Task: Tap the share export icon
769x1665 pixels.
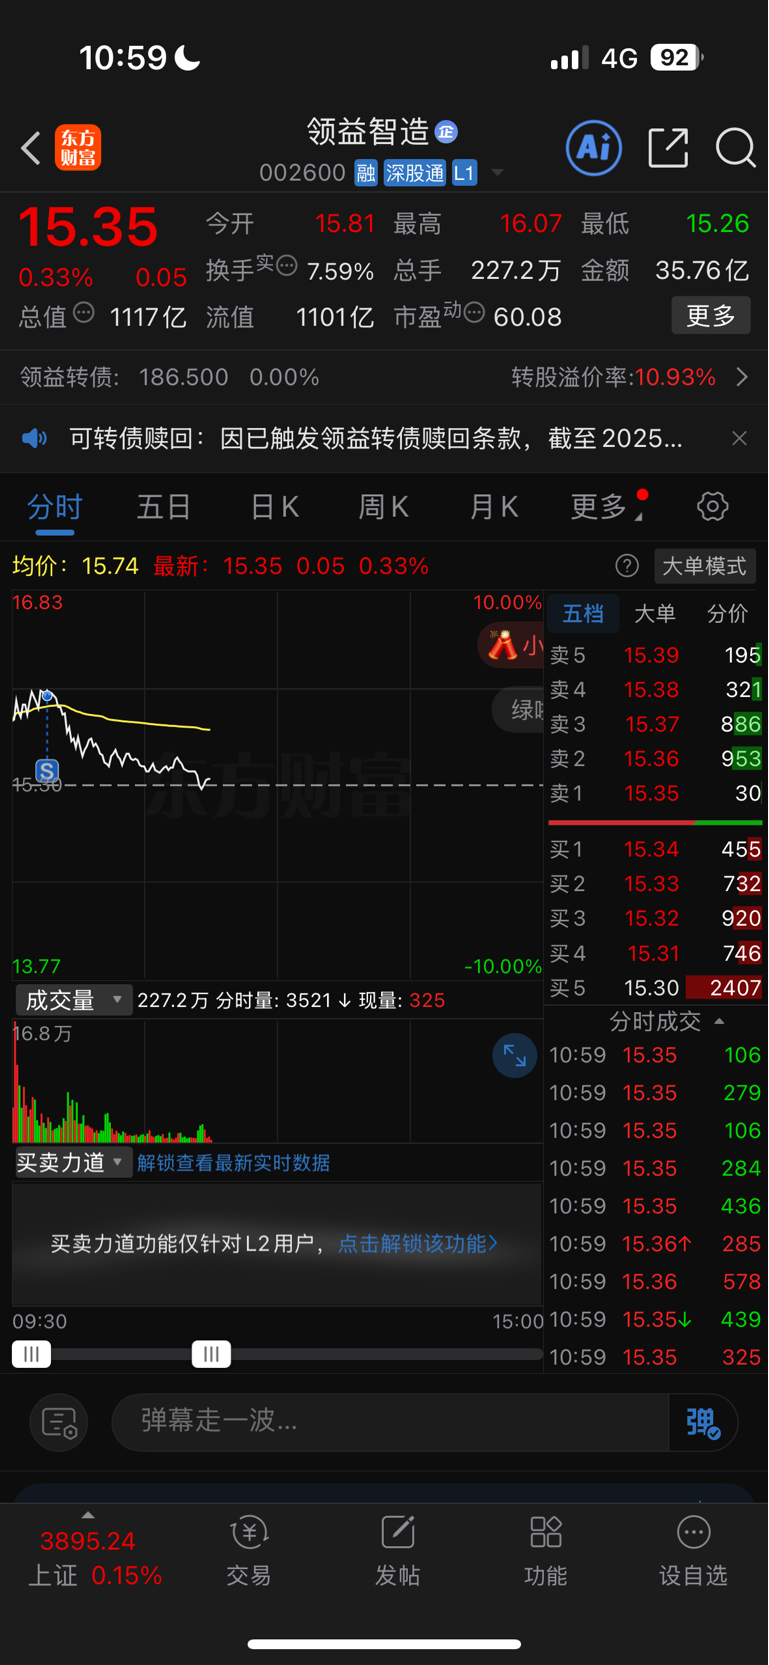Action: (668, 148)
